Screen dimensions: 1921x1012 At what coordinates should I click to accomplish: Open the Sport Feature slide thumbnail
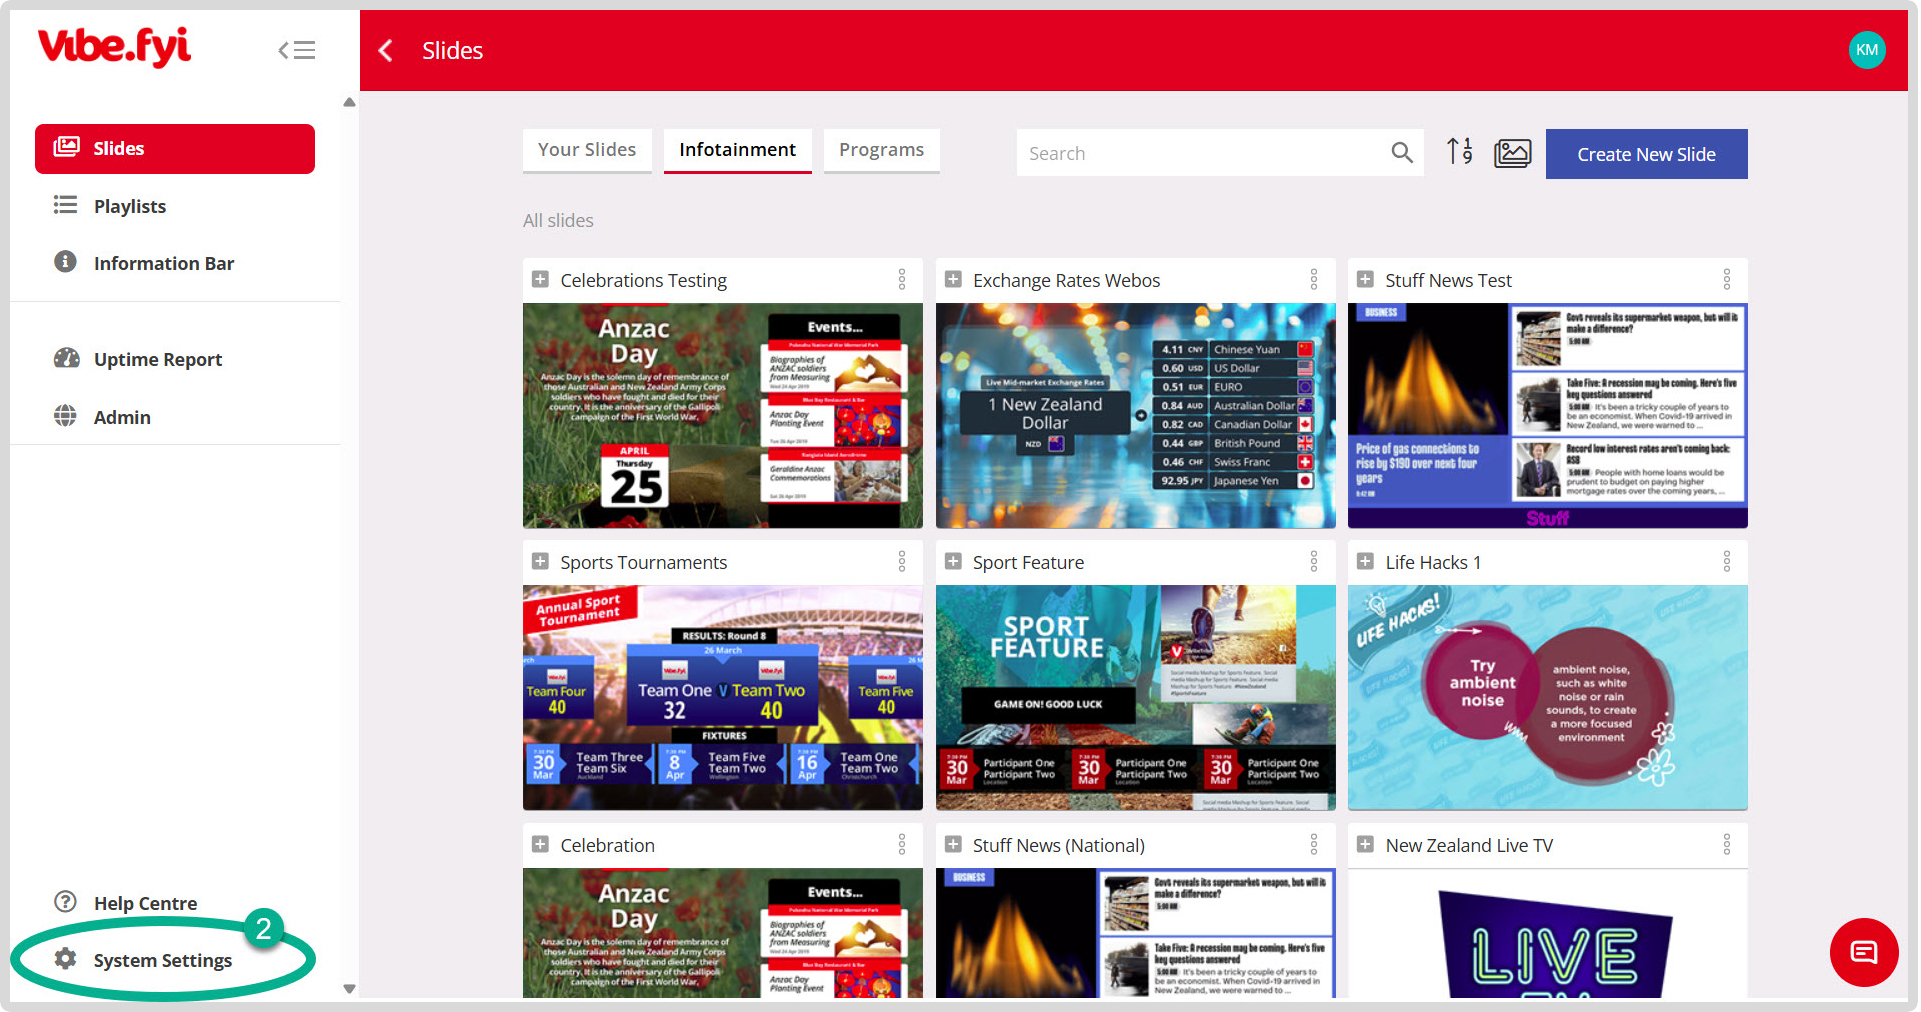pyautogui.click(x=1135, y=698)
